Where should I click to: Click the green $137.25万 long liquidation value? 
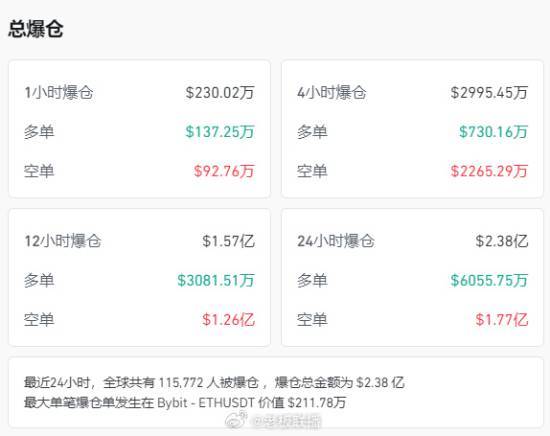click(220, 132)
